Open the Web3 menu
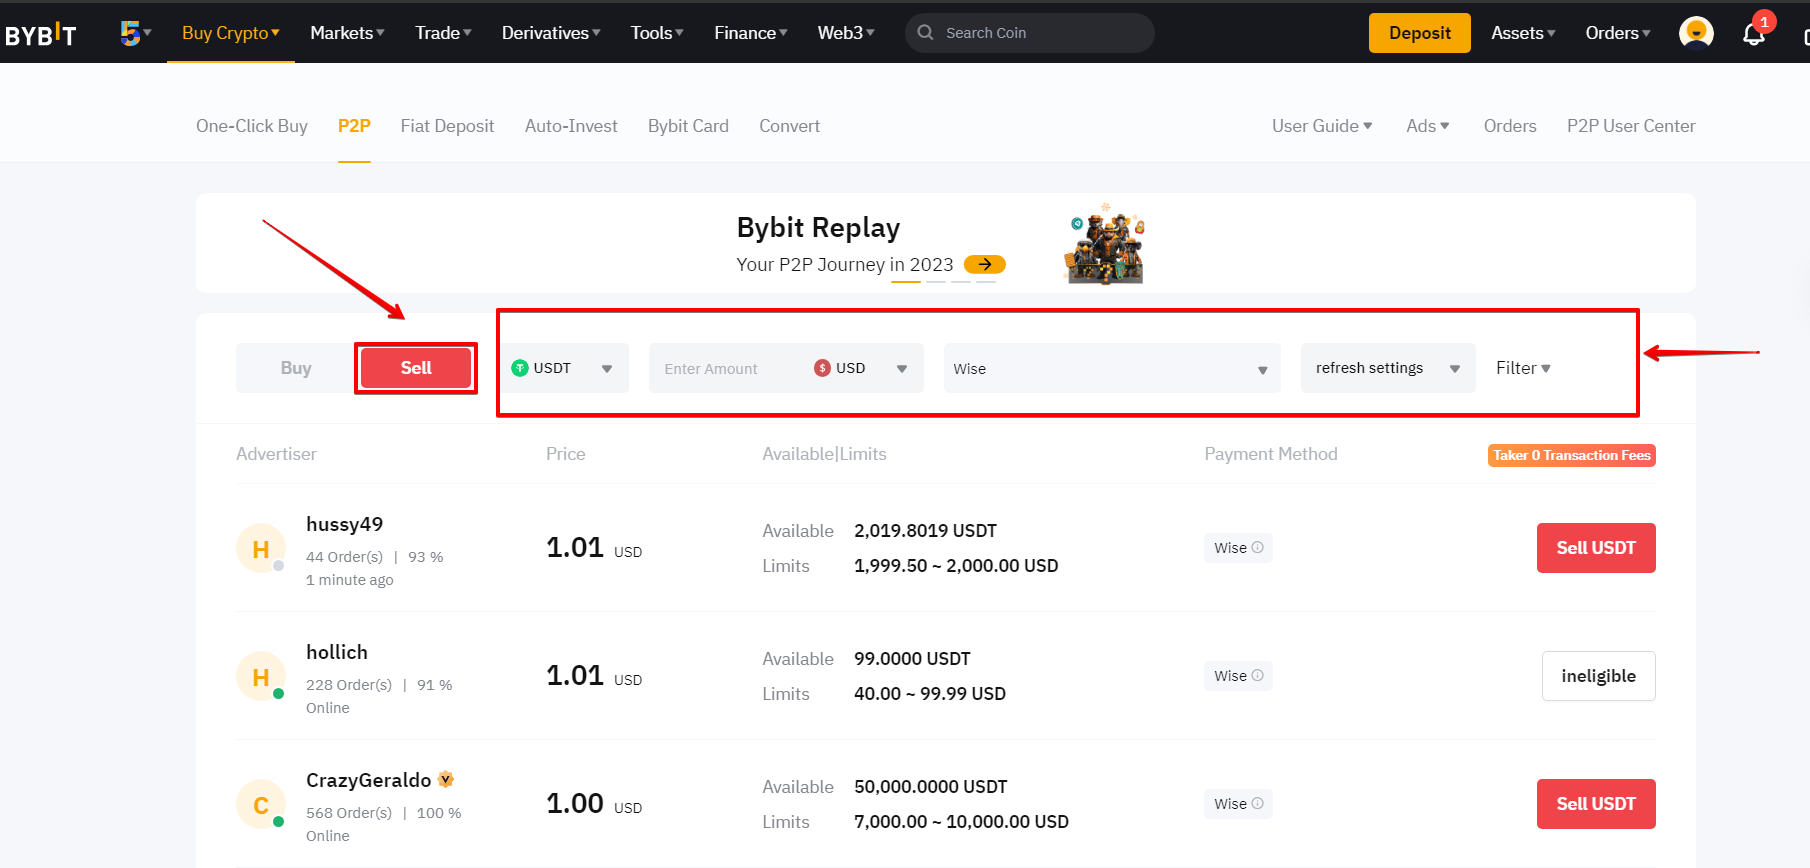 point(846,33)
